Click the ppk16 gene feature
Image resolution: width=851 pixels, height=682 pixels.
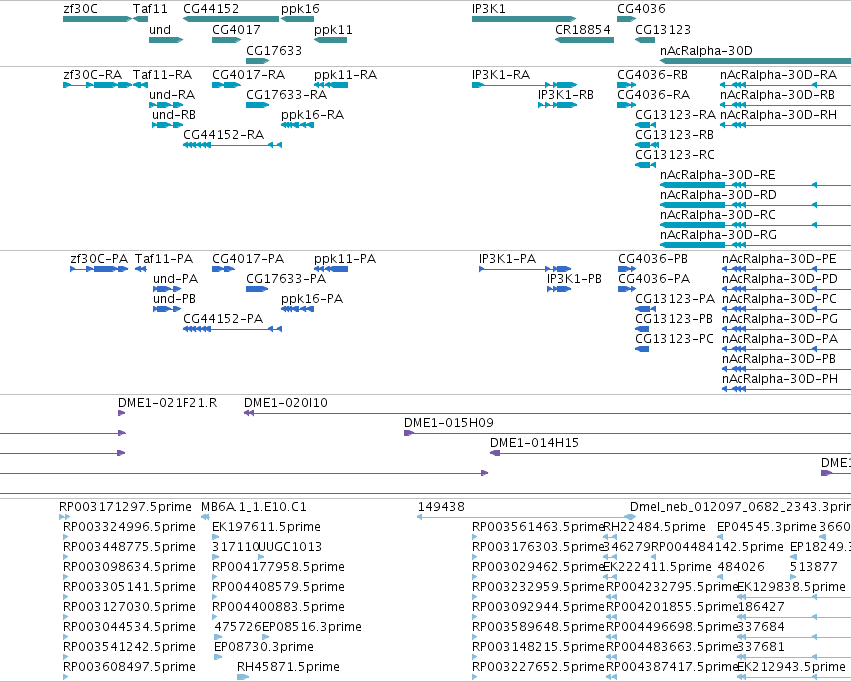point(297,19)
